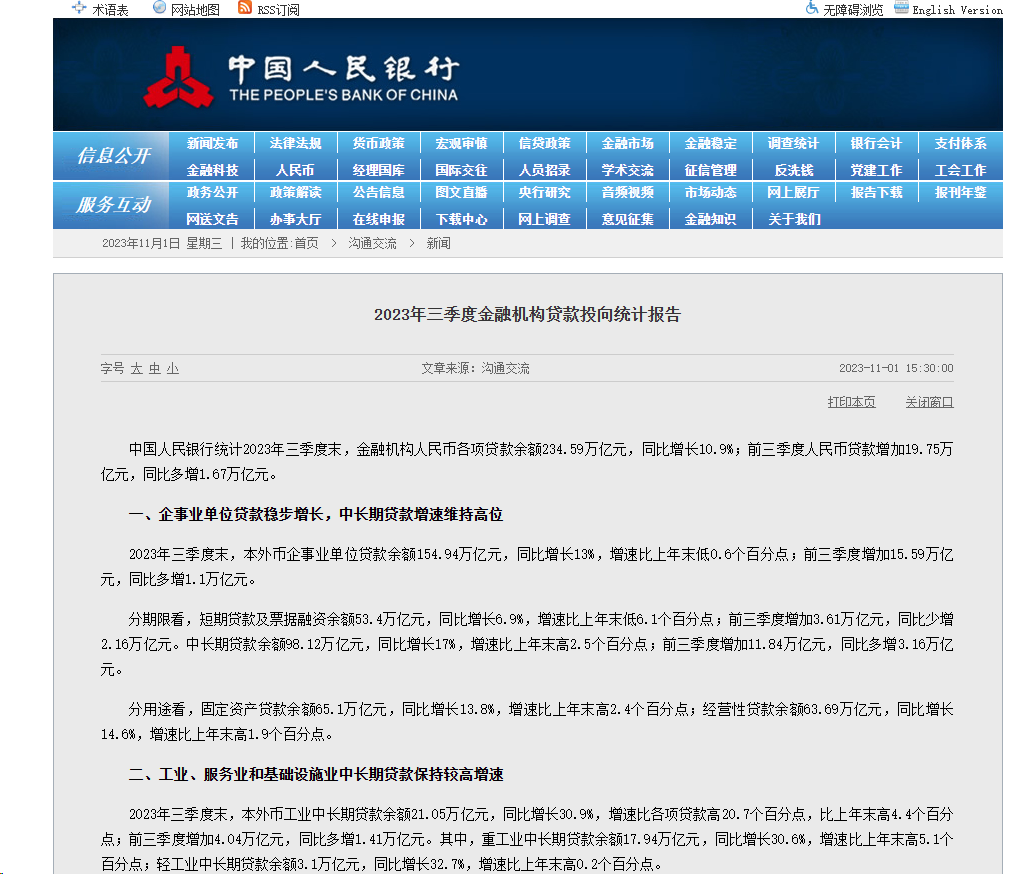Click 首页 in the breadcrumb
This screenshot has width=1023, height=874.
point(306,243)
